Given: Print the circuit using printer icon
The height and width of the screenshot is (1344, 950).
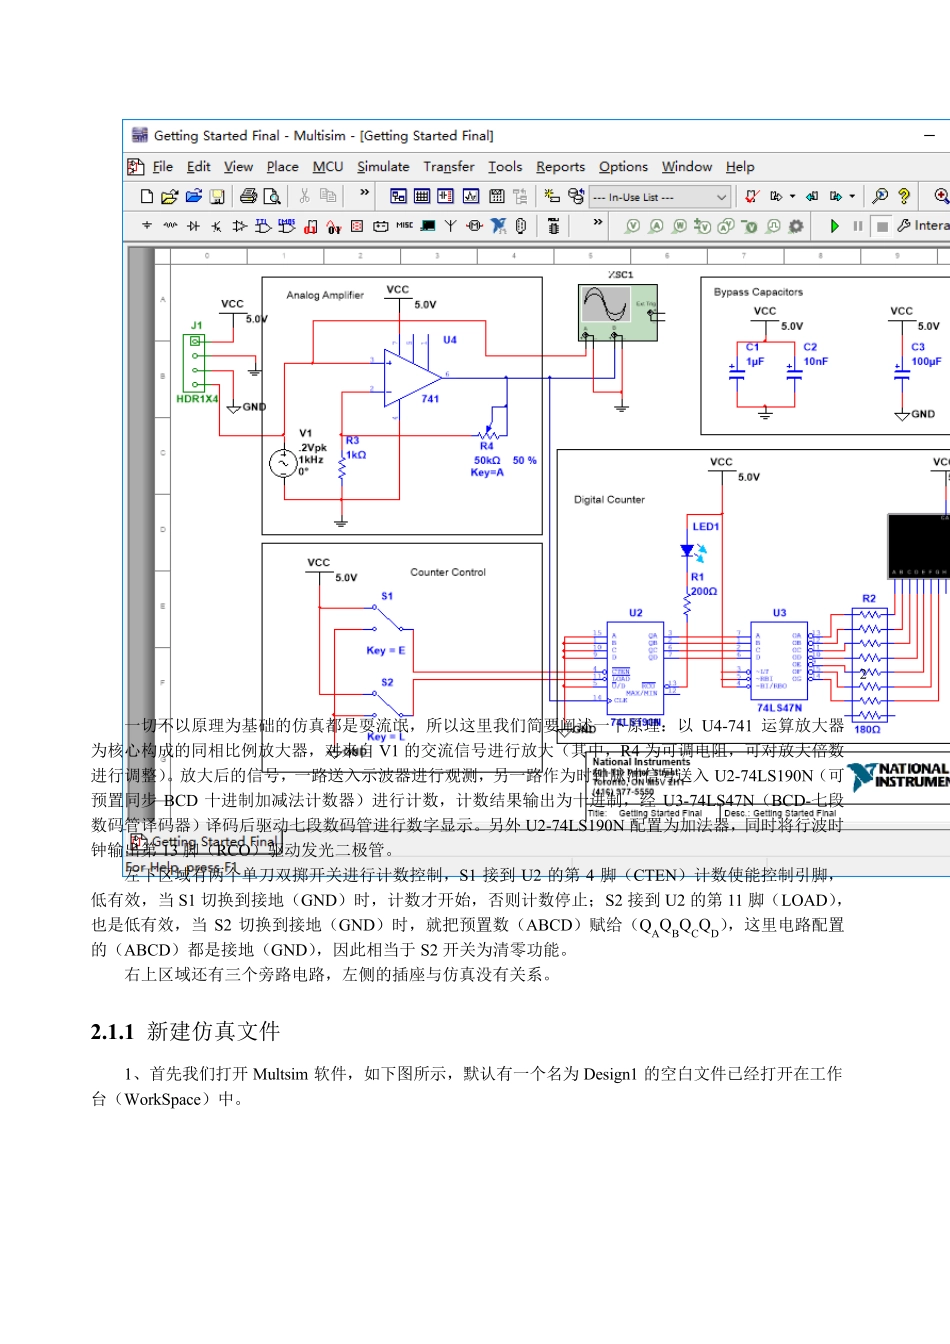Looking at the screenshot, I should coord(248,197).
